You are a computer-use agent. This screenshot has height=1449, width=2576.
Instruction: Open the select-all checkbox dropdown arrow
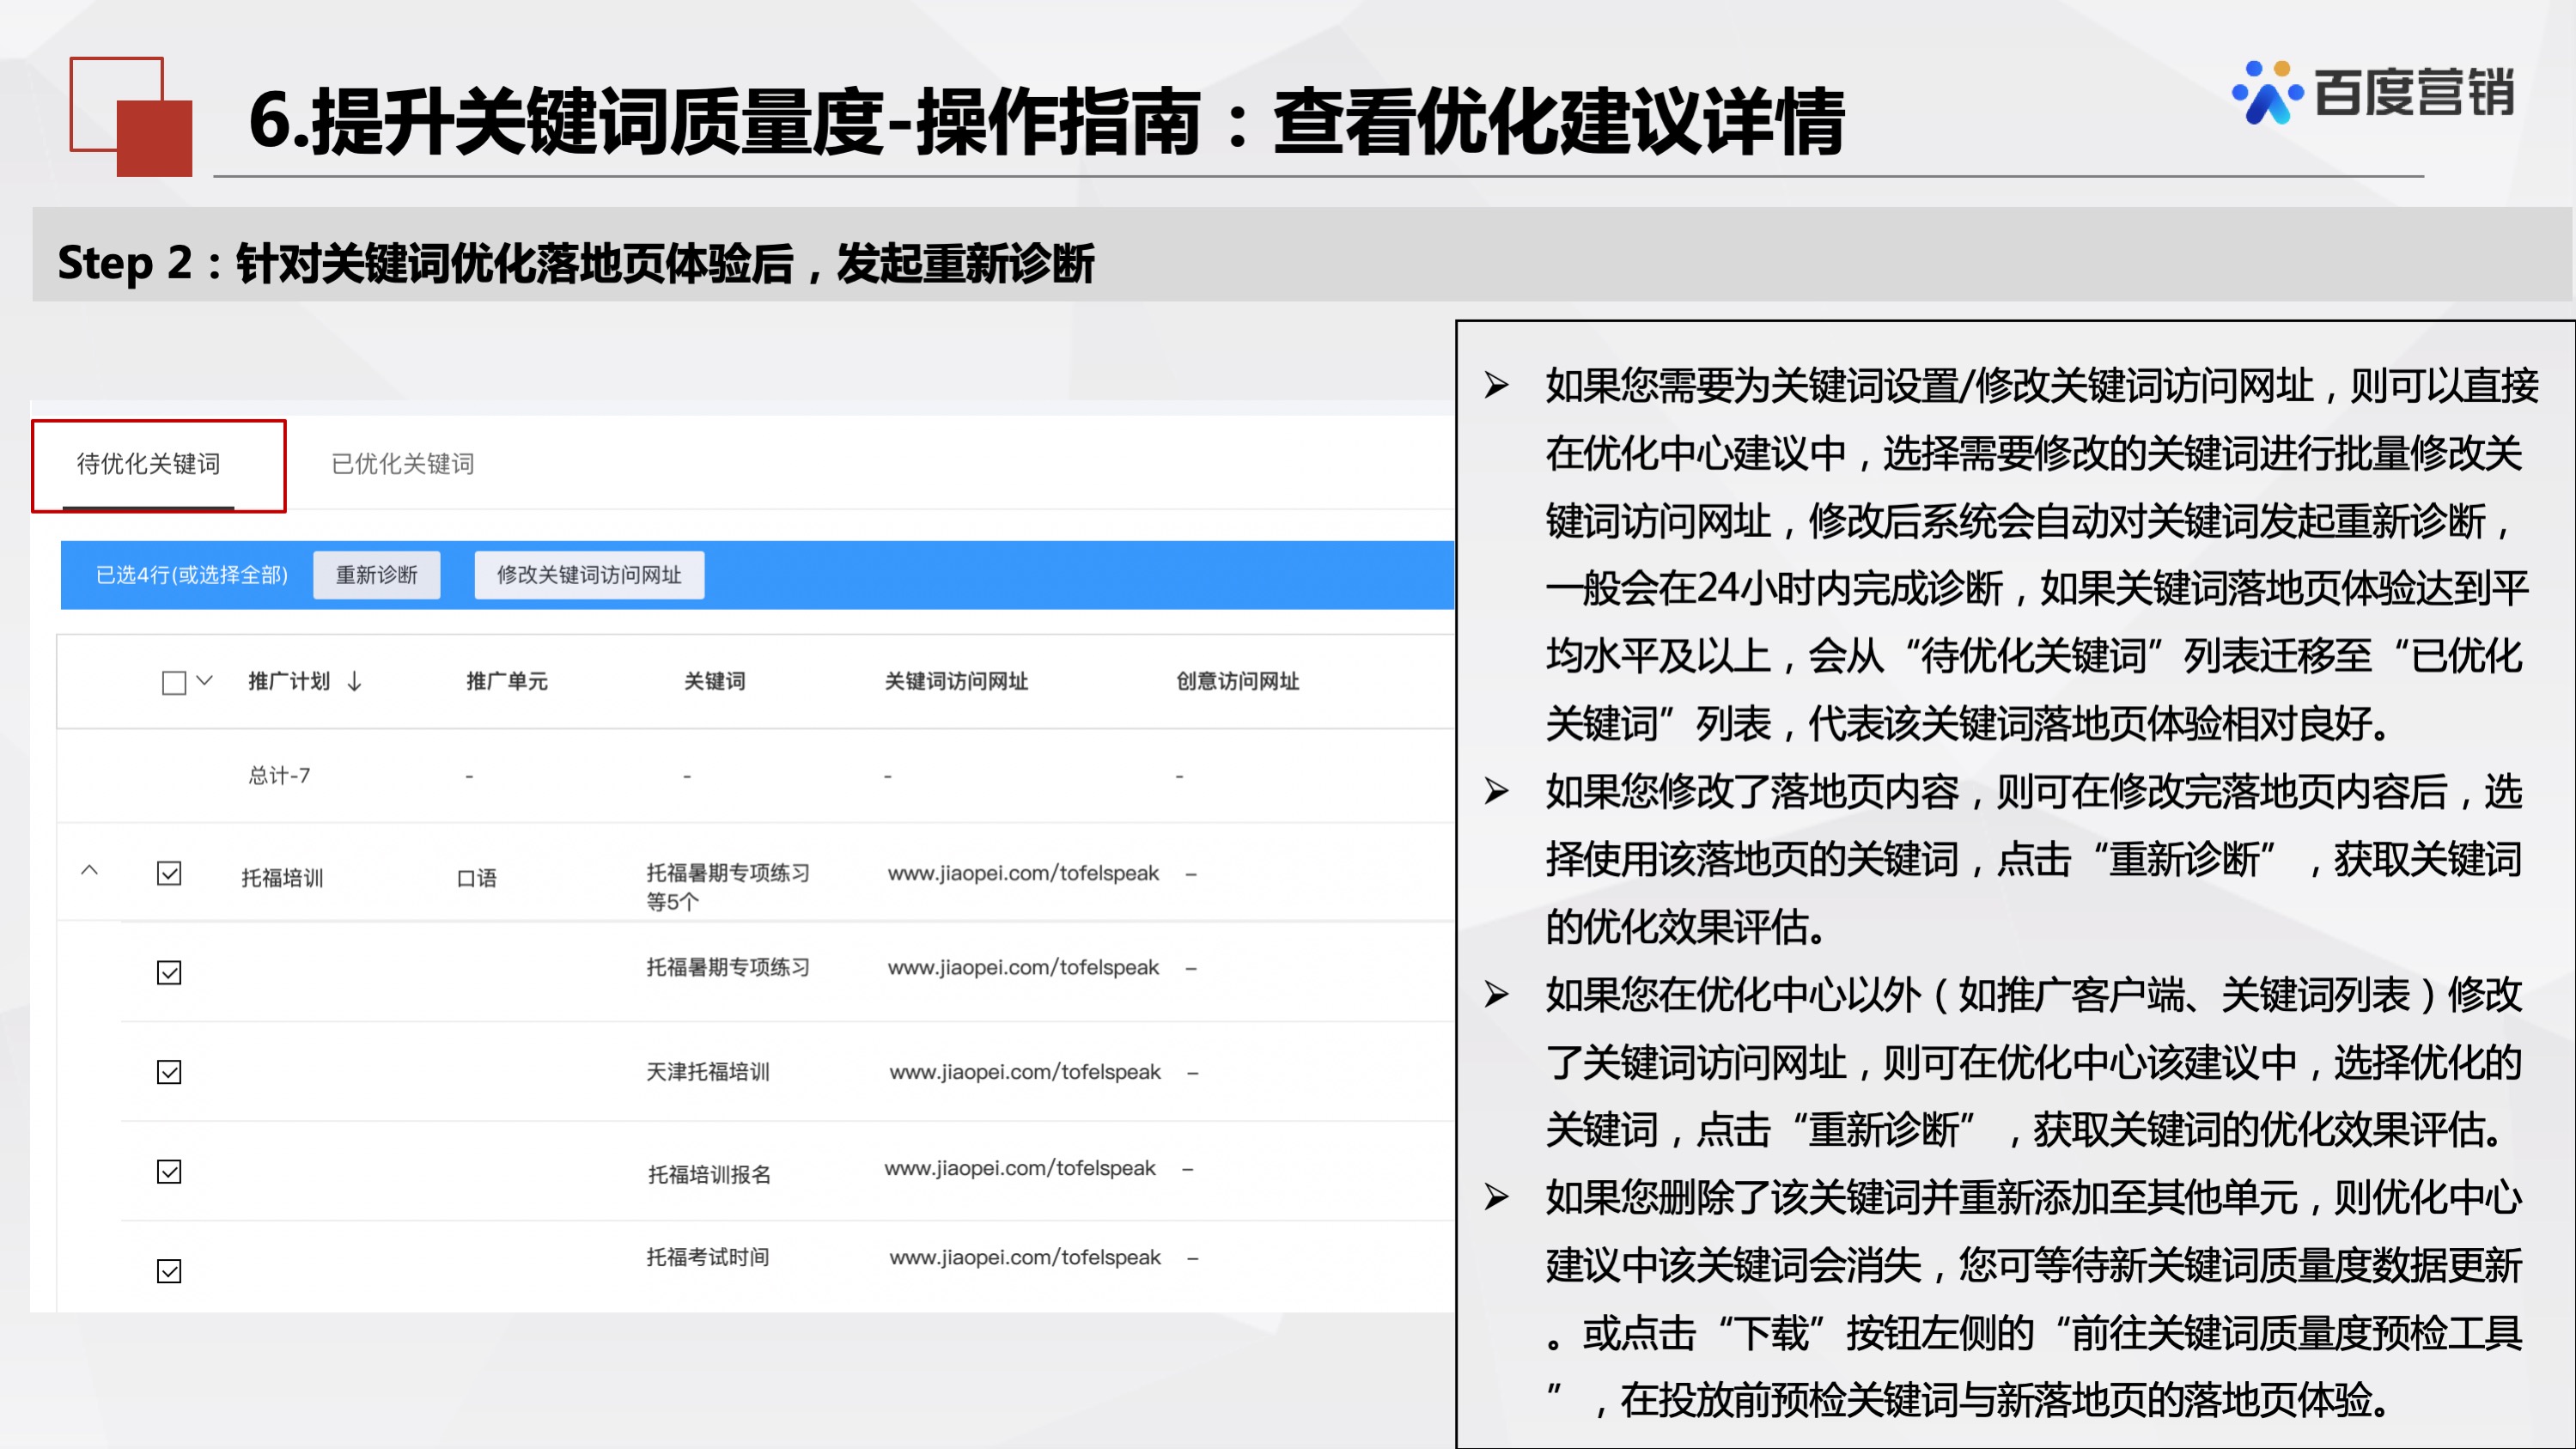click(x=205, y=681)
